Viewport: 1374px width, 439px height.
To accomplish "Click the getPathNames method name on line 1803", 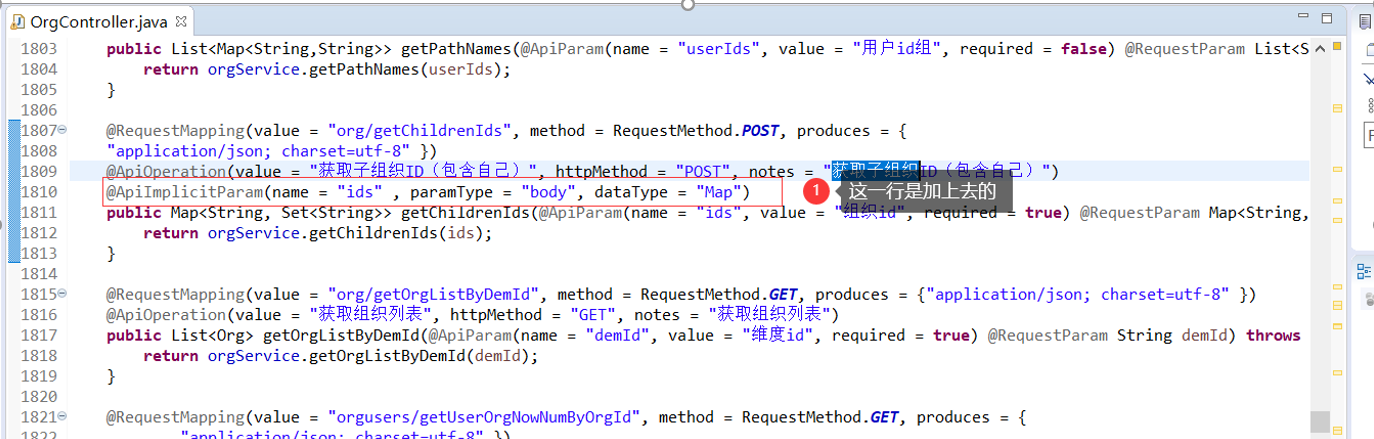I will pyautogui.click(x=456, y=49).
